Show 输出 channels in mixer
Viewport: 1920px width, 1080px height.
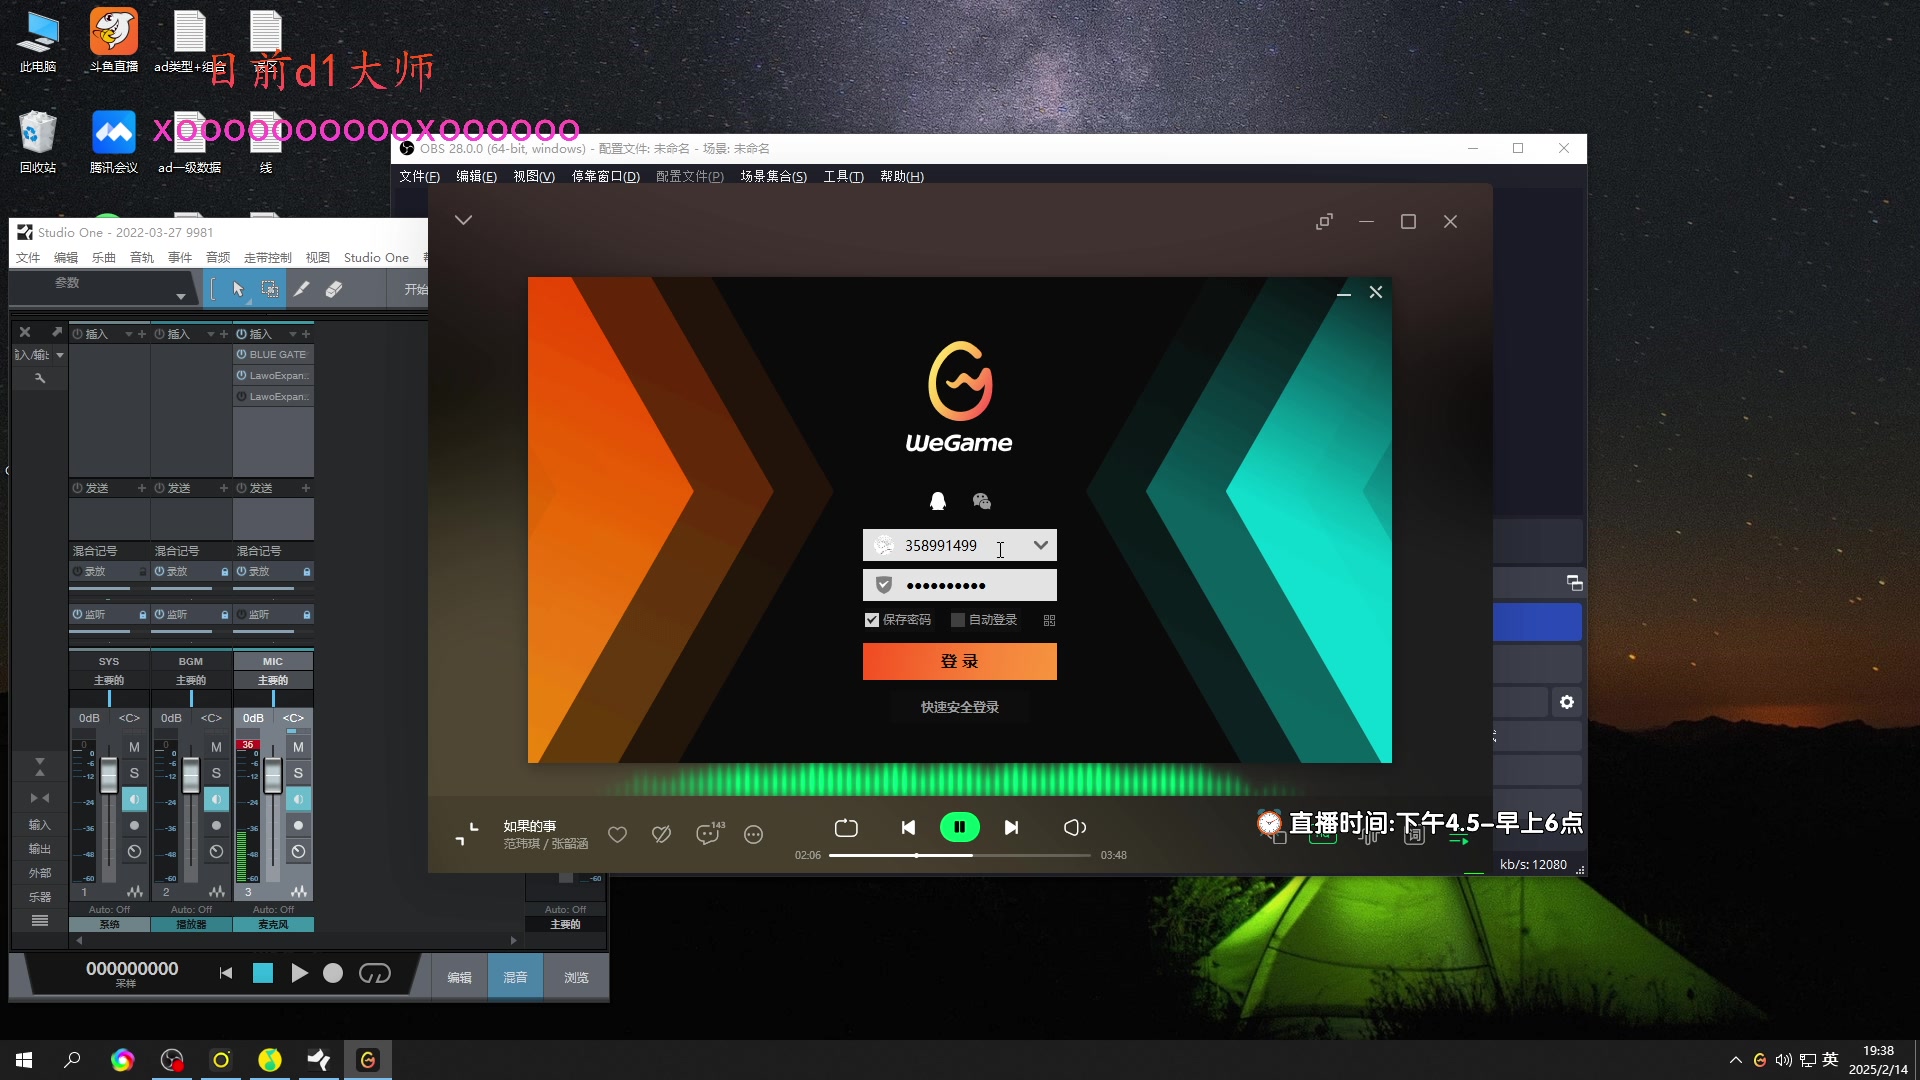(39, 849)
